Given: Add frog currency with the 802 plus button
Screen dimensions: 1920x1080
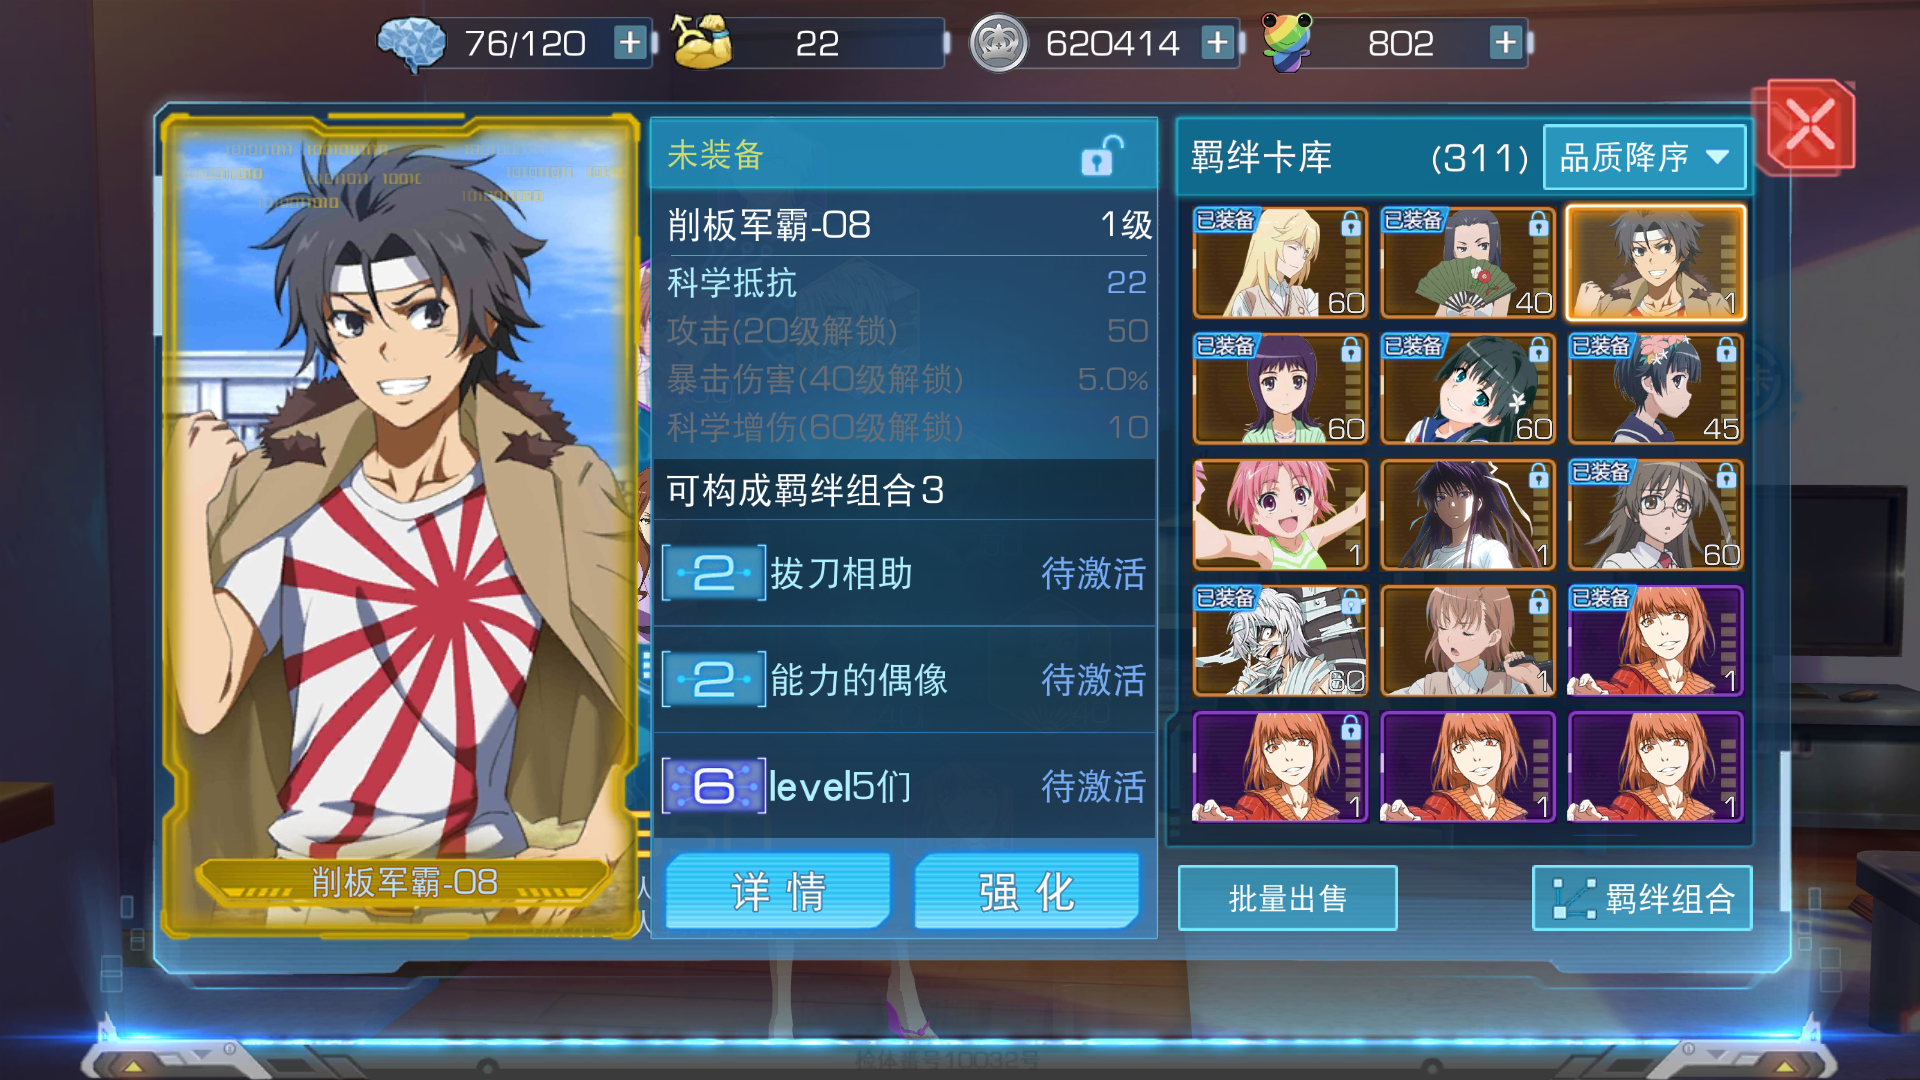Looking at the screenshot, I should coord(1506,43).
